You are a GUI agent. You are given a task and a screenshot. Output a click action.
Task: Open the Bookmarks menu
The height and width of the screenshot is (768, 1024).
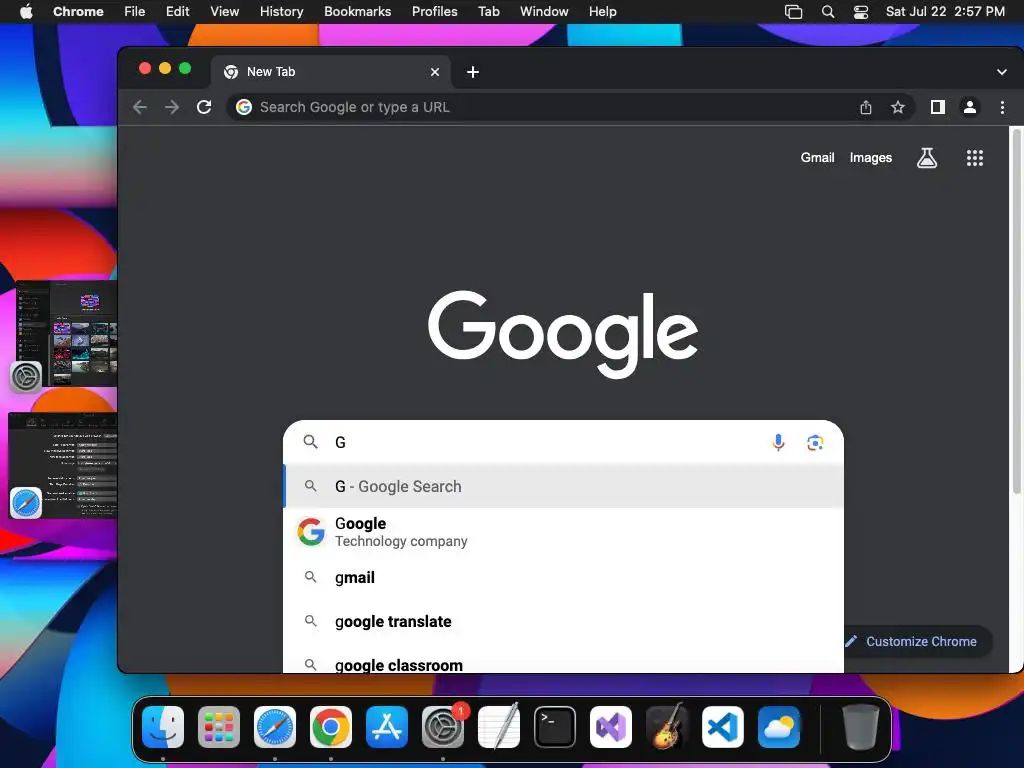click(x=357, y=12)
